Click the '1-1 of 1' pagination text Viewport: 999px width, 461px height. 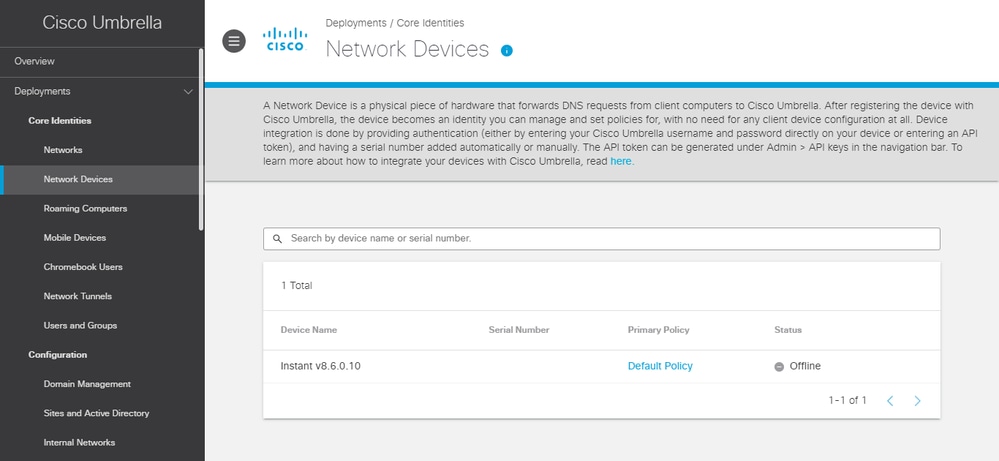click(847, 401)
